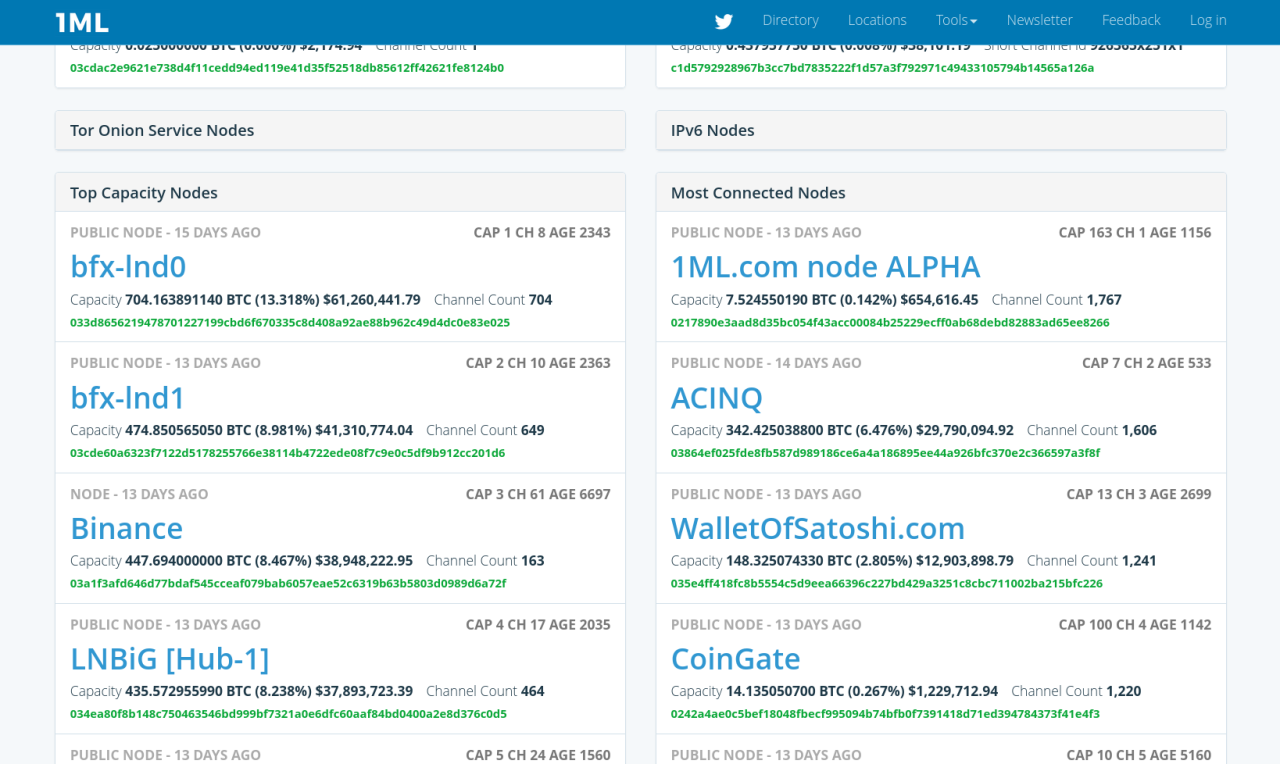View the ACINQ node details
The image size is (1280, 764).
717,398
